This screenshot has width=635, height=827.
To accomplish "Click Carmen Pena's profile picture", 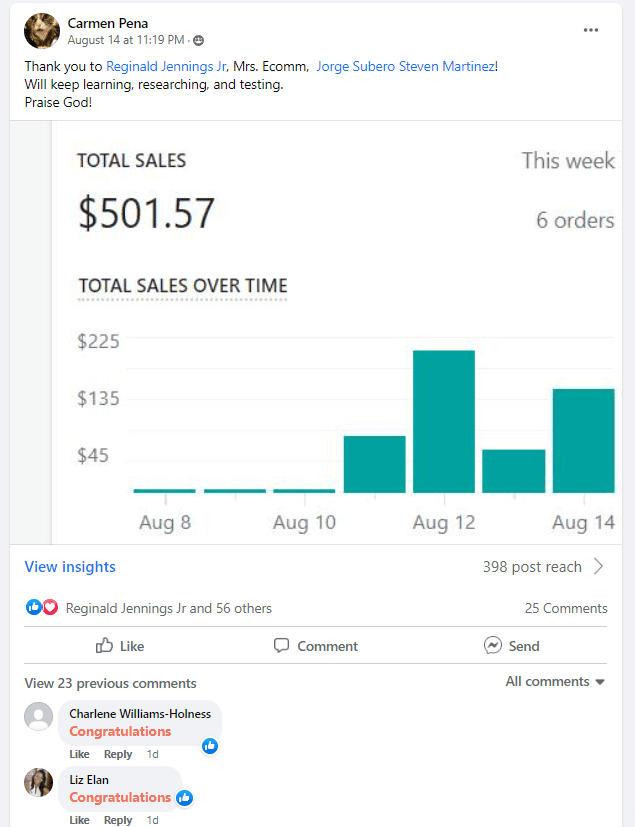I will pos(41,31).
